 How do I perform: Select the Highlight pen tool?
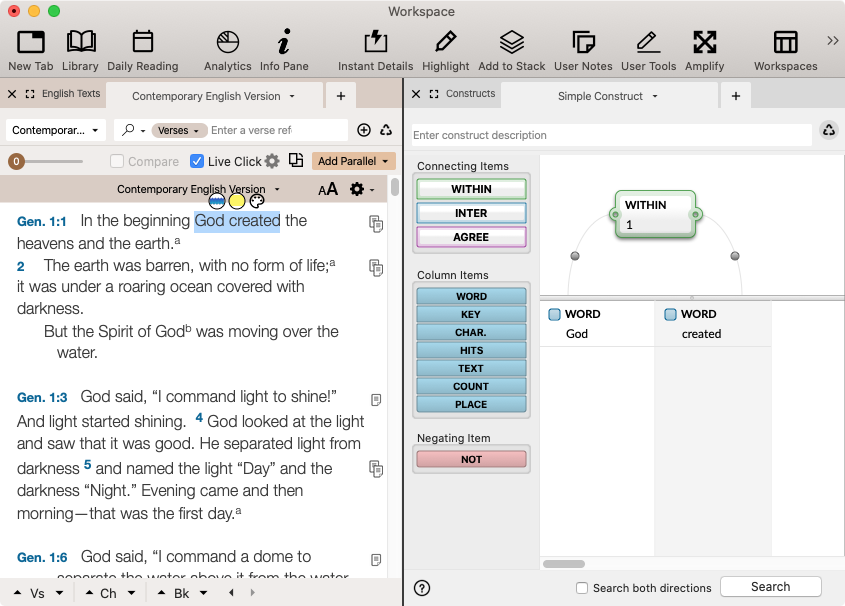(x=445, y=49)
